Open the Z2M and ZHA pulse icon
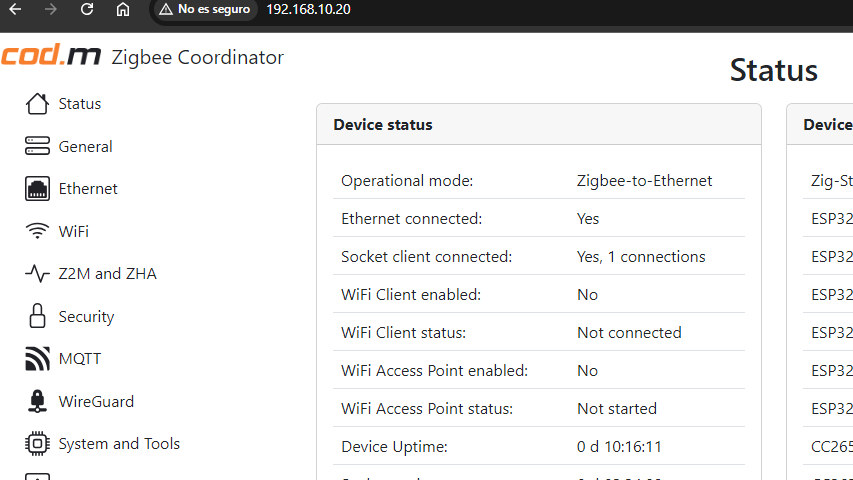Screen dimensions: 853x480 tap(37, 273)
